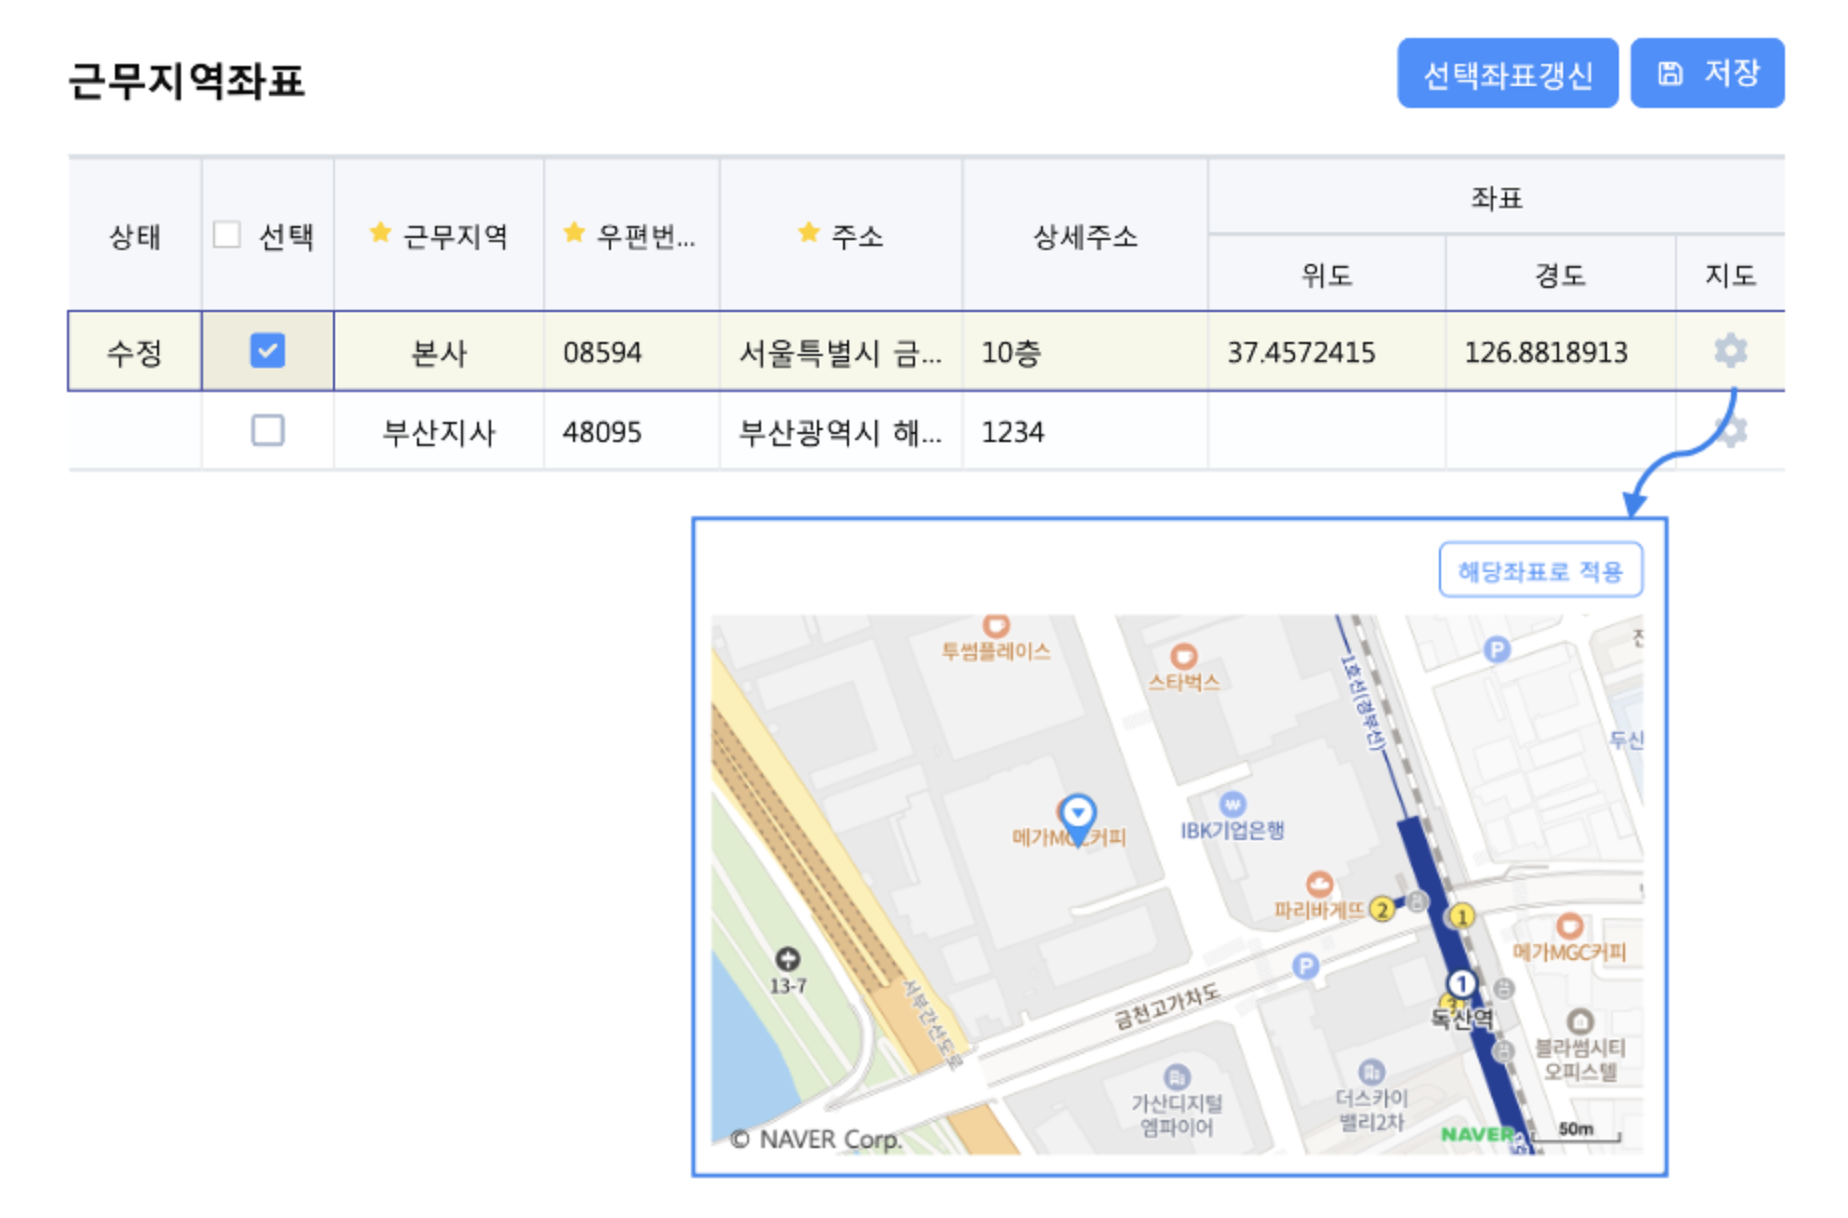Click the blue location pin on map
The height and width of the screenshot is (1218, 1848).
click(x=1077, y=813)
